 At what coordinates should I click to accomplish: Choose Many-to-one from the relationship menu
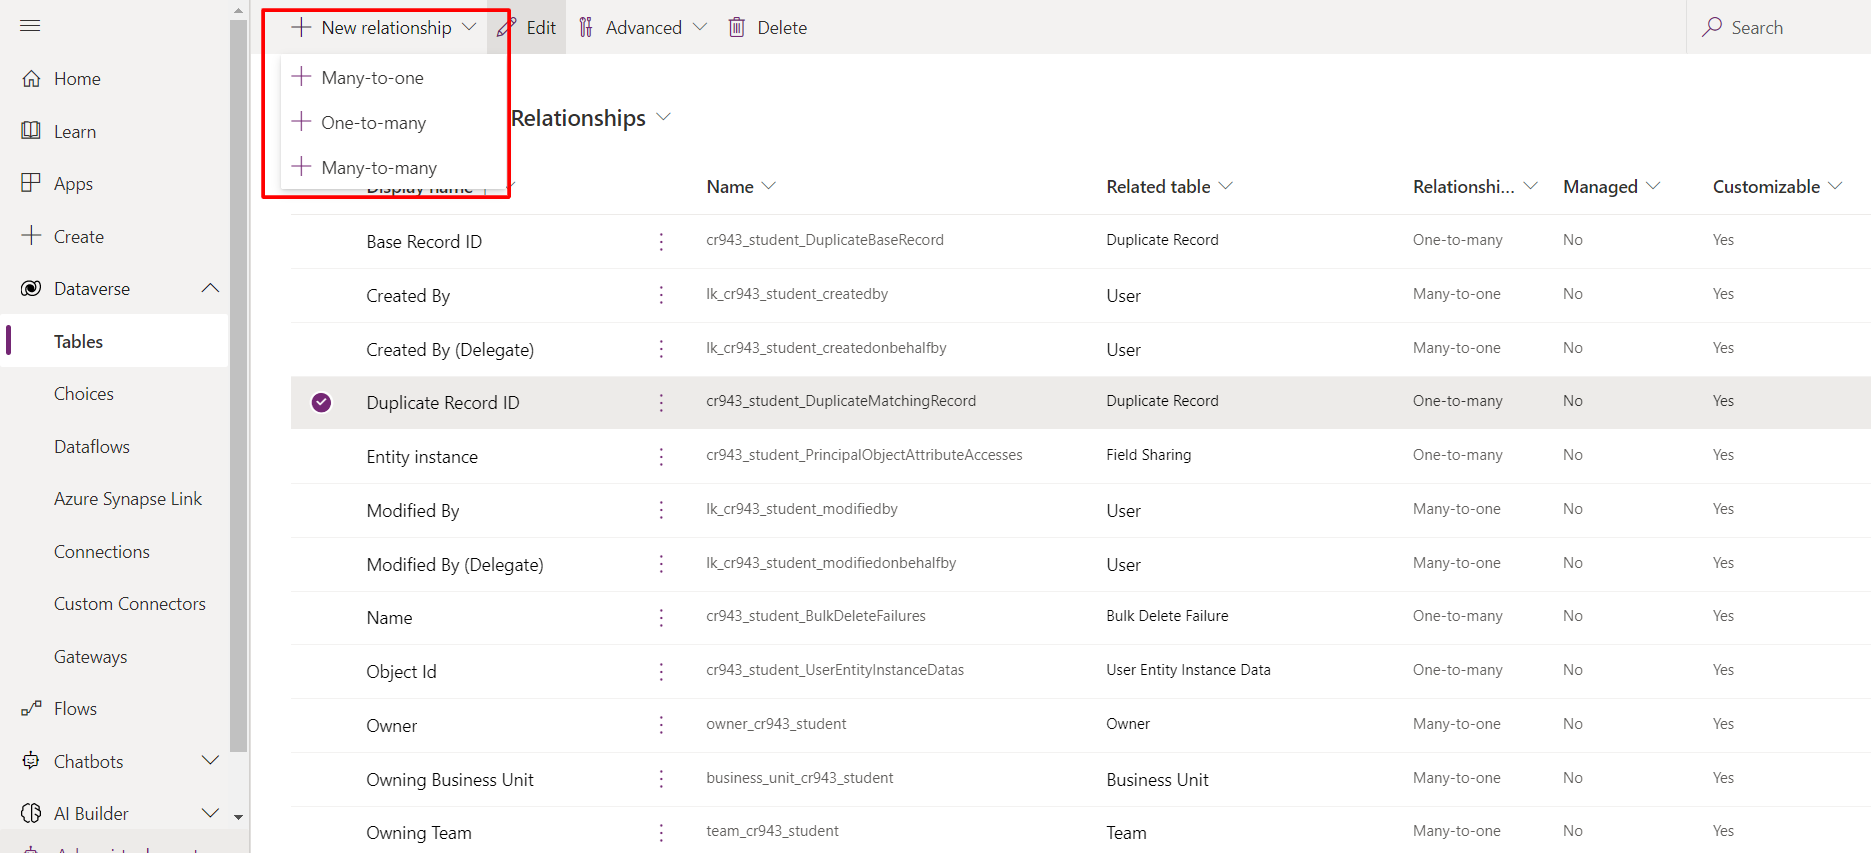(x=372, y=78)
